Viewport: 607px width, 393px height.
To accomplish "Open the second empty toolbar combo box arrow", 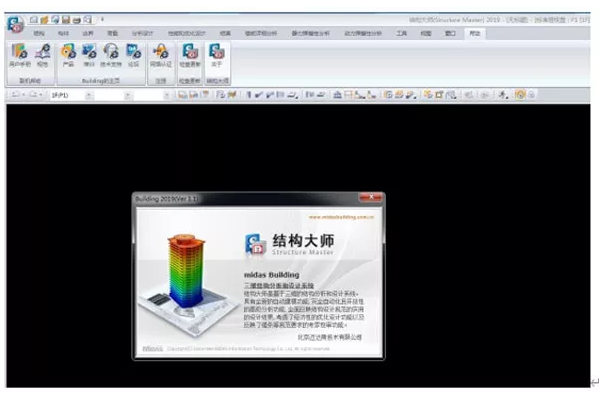I will click(128, 95).
